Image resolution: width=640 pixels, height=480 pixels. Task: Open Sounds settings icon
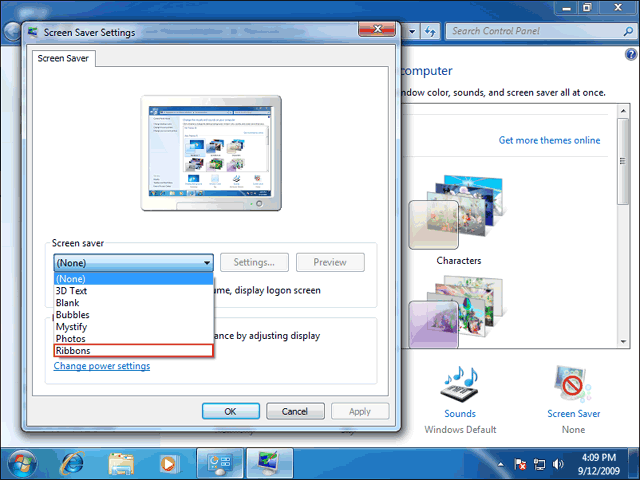coord(459,384)
